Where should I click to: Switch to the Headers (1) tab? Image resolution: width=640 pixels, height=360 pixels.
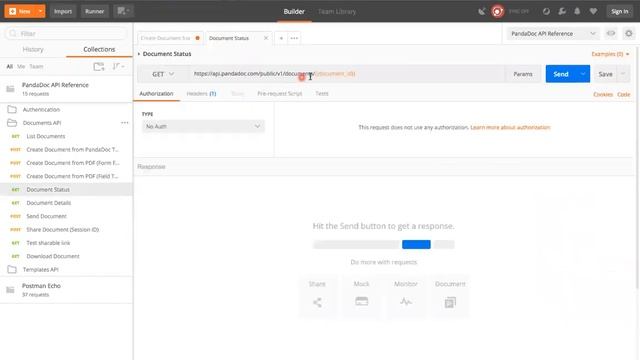pyautogui.click(x=201, y=93)
